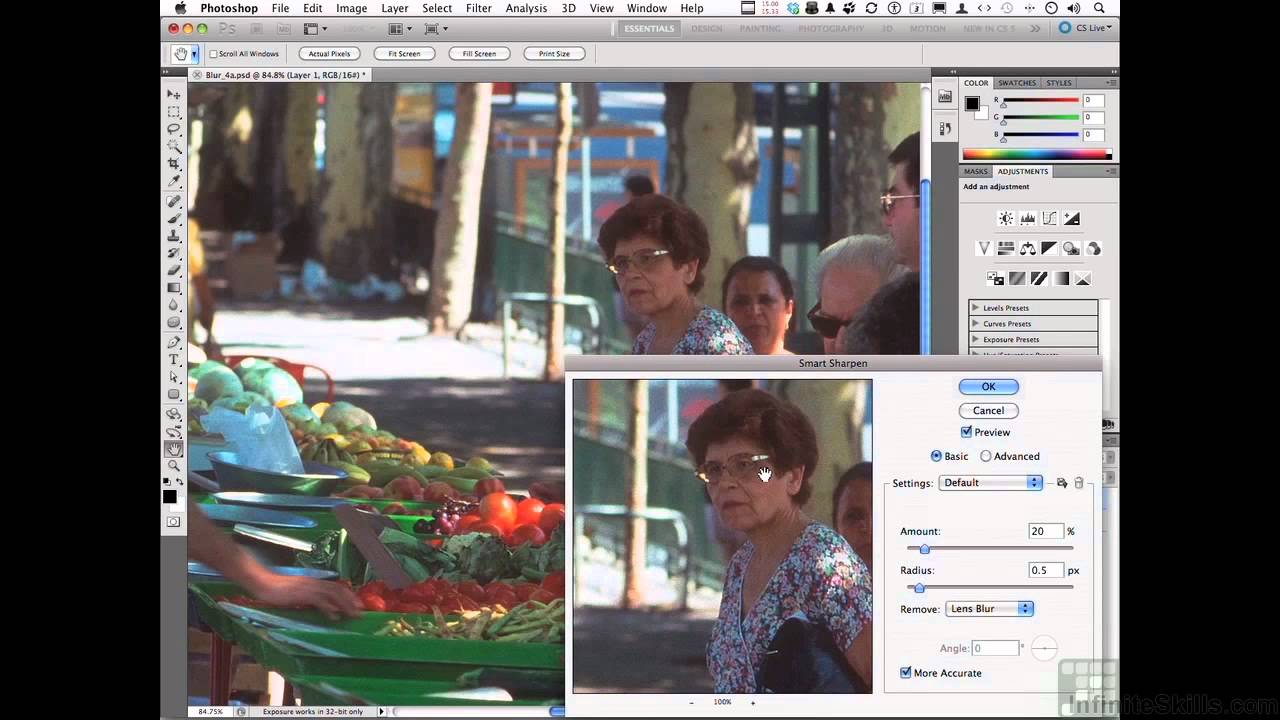Screen dimensions: 1280x720
Task: Click the Radius value field
Action: (x=1046, y=571)
